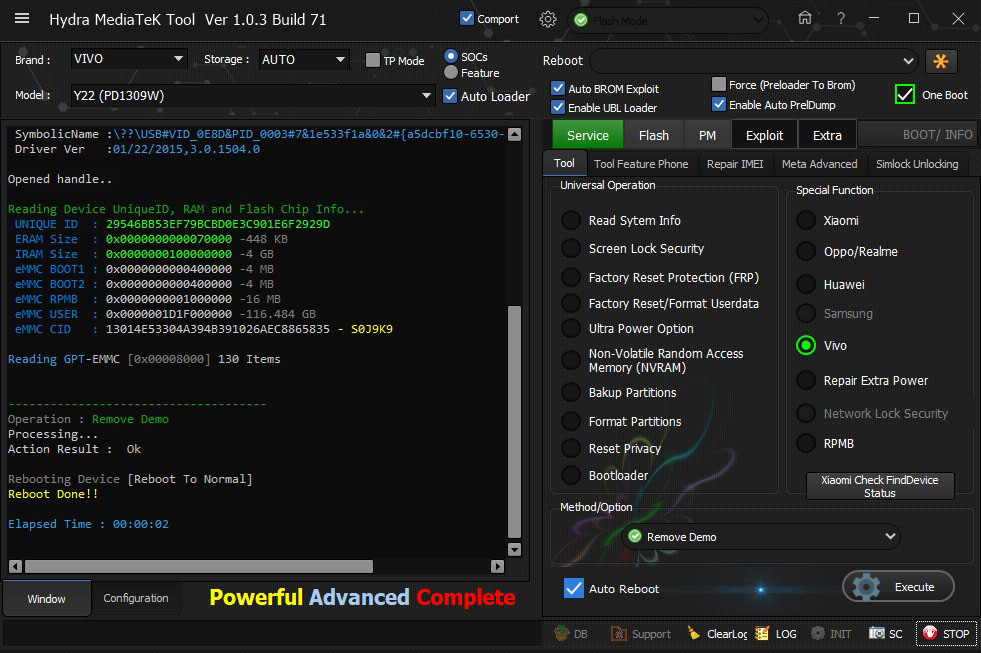Switch to Extra tab
Image resolution: width=981 pixels, height=653 pixels.
point(827,135)
